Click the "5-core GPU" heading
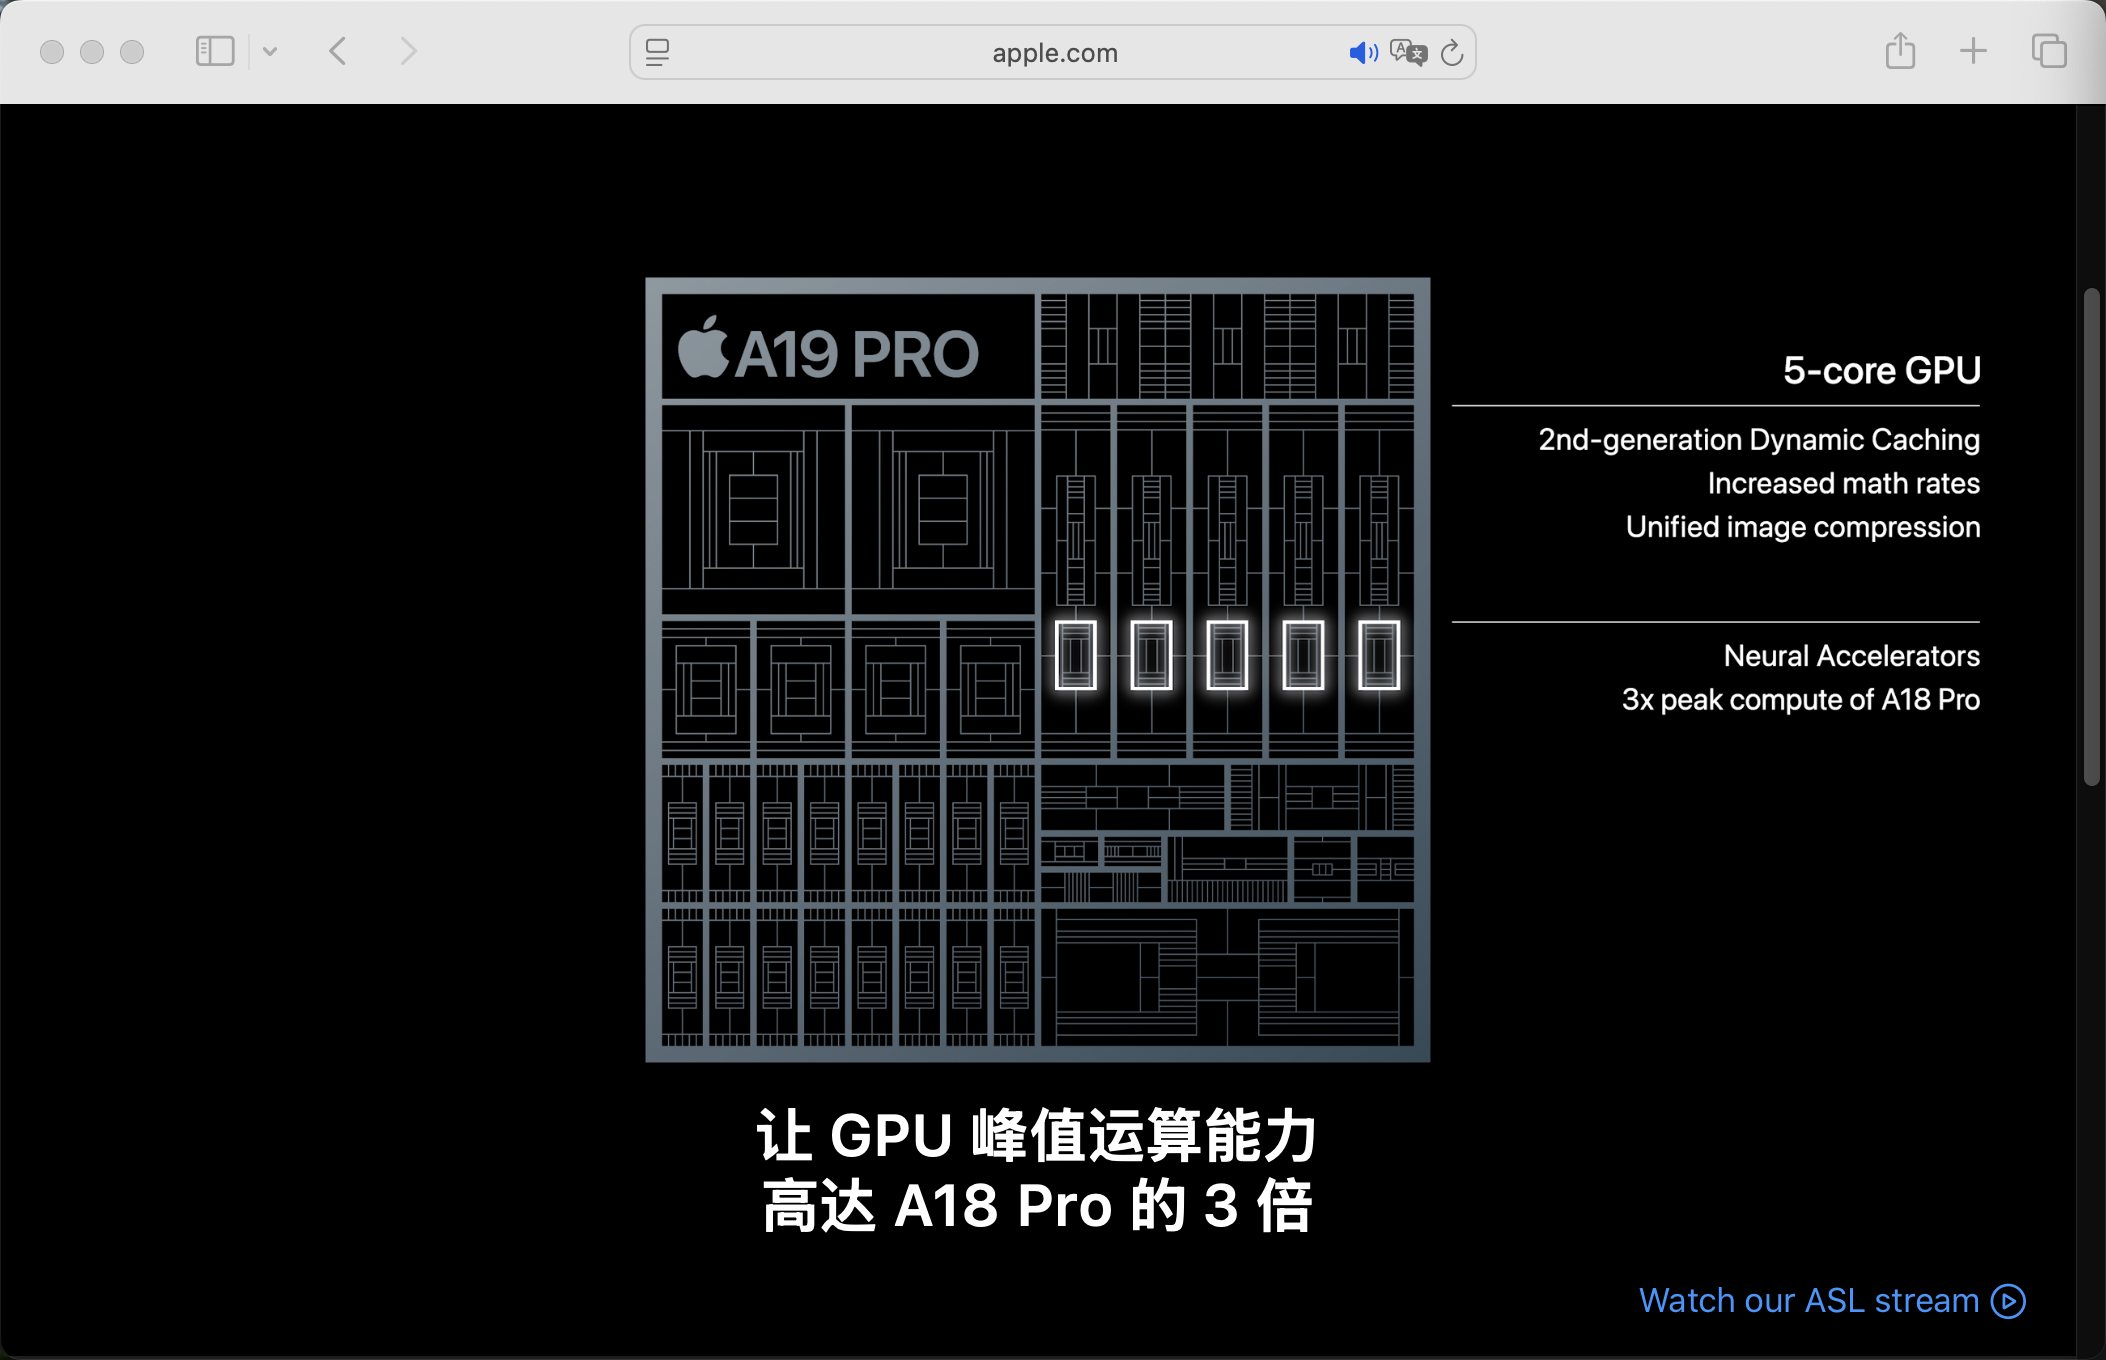The image size is (2106, 1360). (1881, 370)
